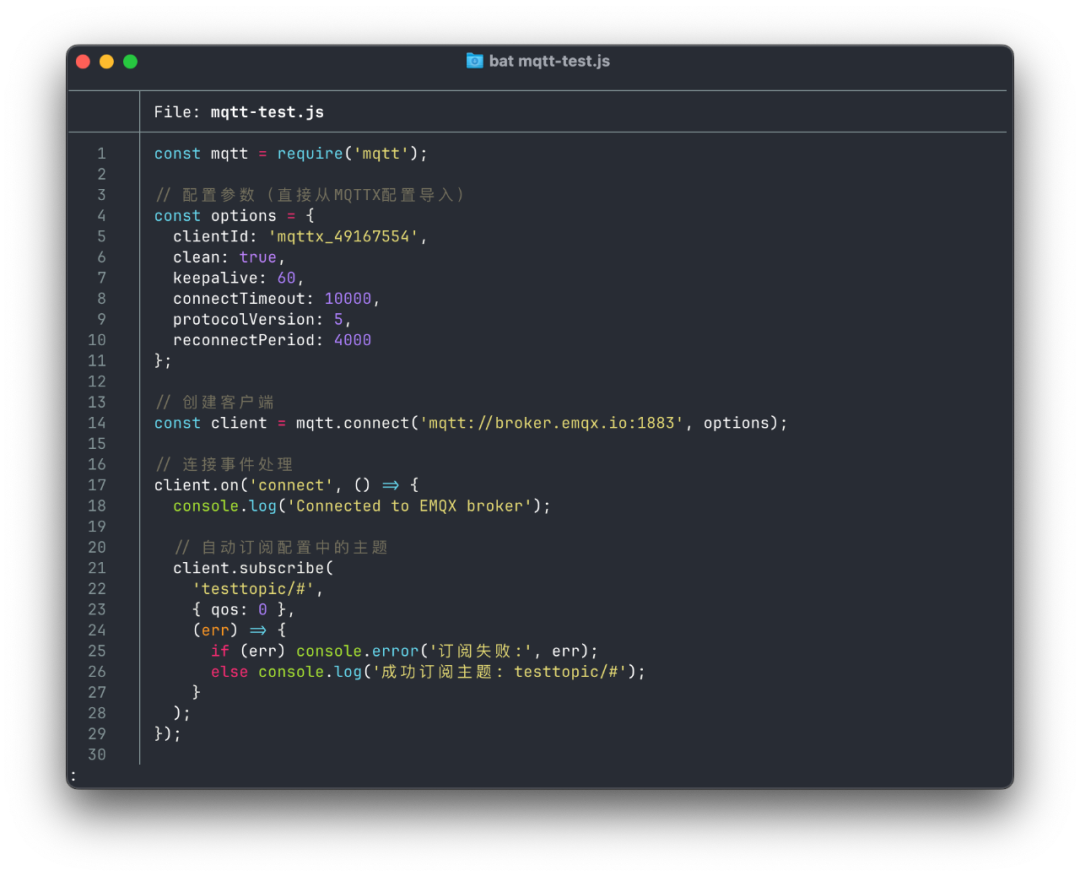This screenshot has width=1080, height=876.
Task: Click 'client.subscribe(' on line 21
Action: [253, 568]
